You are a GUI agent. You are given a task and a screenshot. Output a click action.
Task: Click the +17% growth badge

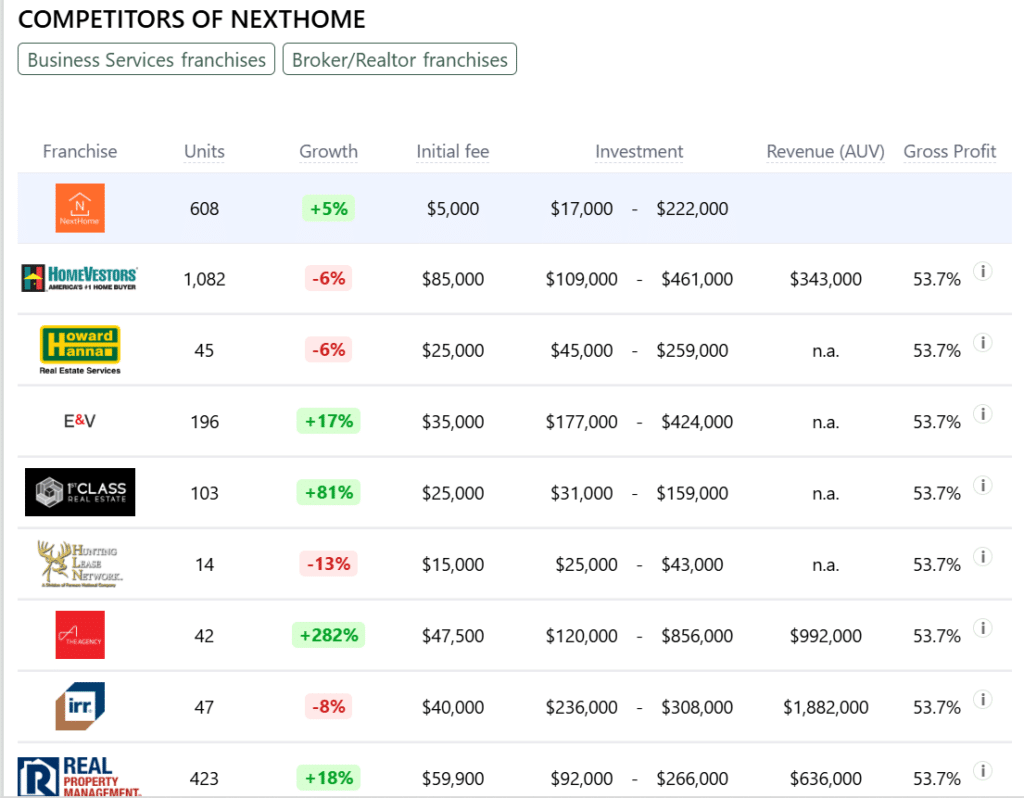328,421
